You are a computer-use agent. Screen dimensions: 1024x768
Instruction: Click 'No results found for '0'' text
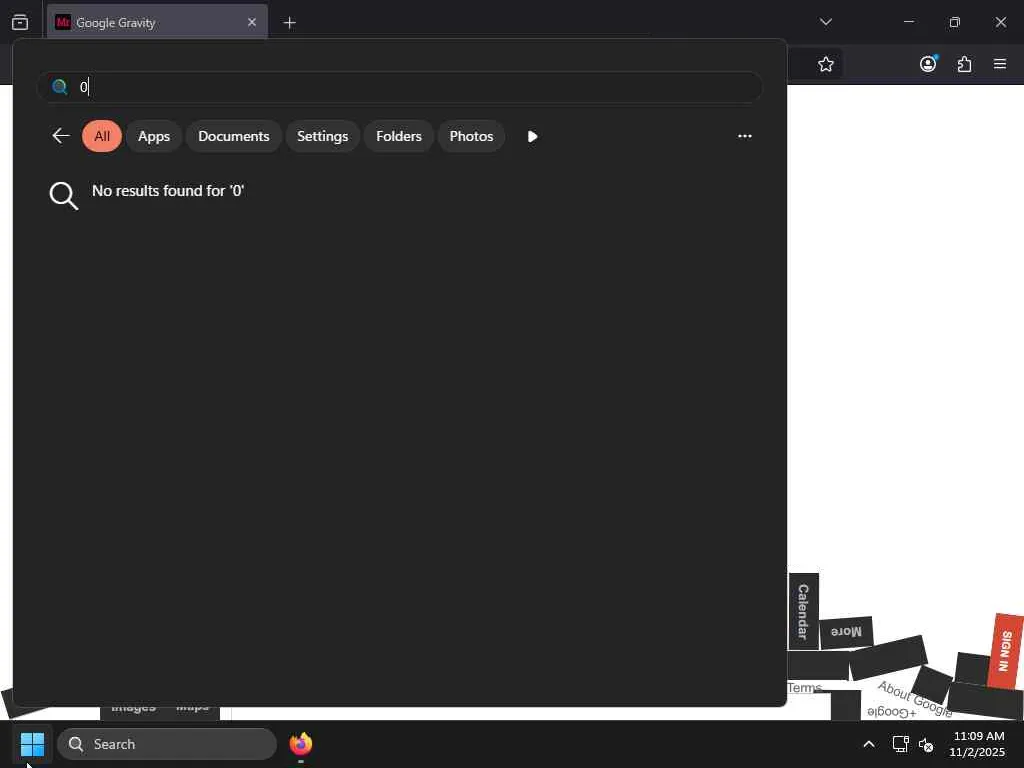click(168, 191)
